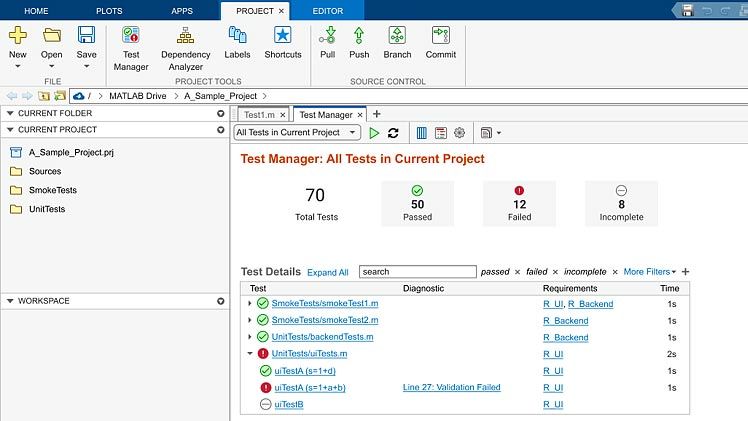Open the Test Manager tool in ribbon
This screenshot has width=748, height=421.
130,45
